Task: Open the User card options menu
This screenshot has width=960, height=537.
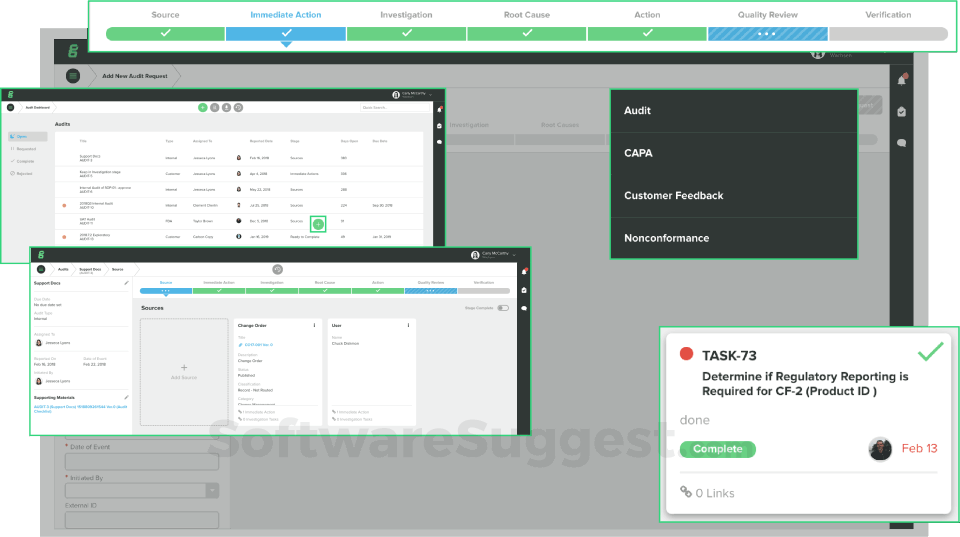Action: point(408,326)
